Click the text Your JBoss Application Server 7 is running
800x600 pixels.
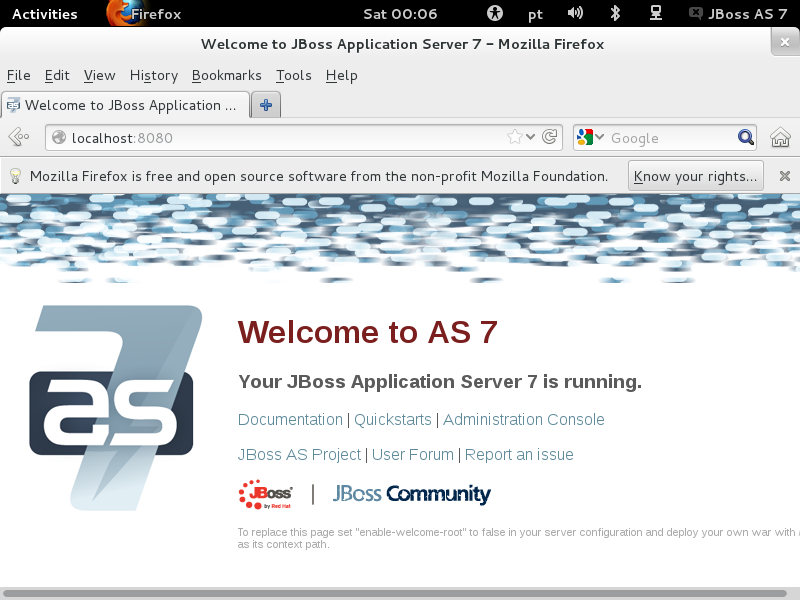[x=440, y=382]
